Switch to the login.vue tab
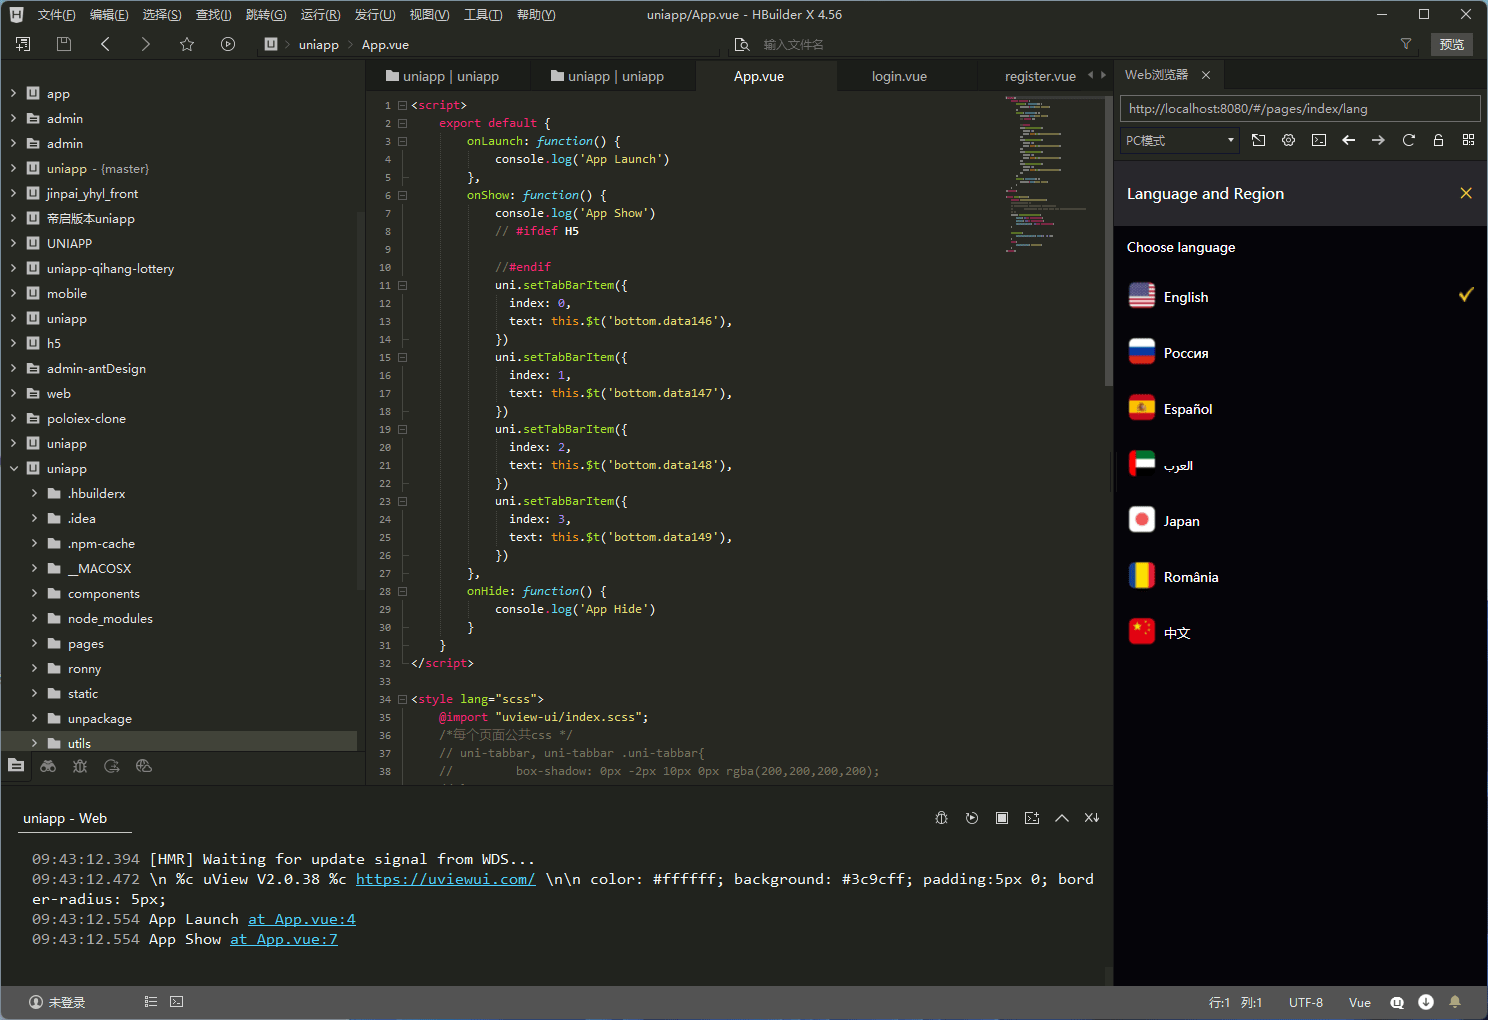1488x1020 pixels. click(899, 76)
